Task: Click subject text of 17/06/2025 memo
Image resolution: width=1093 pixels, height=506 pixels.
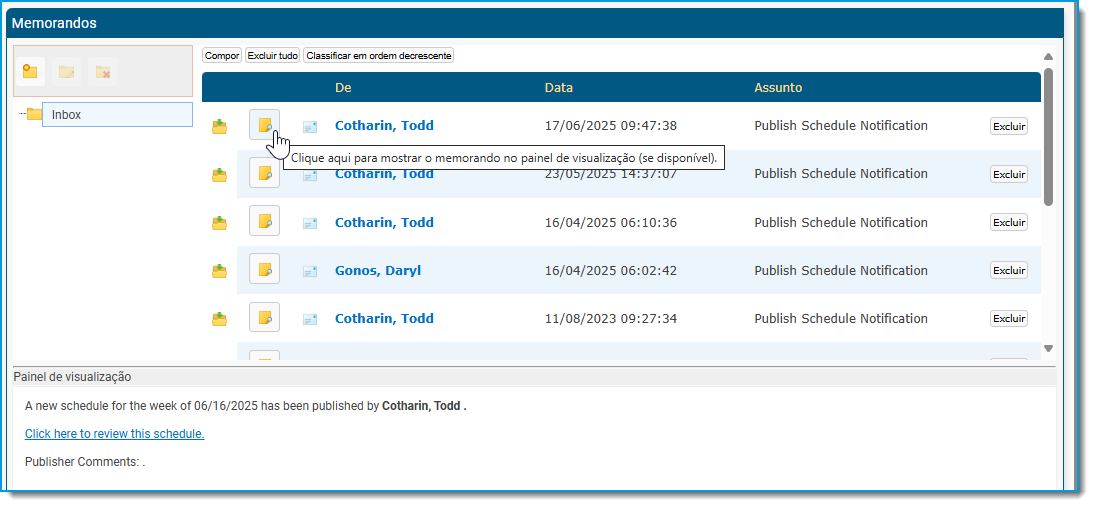Action: [841, 125]
